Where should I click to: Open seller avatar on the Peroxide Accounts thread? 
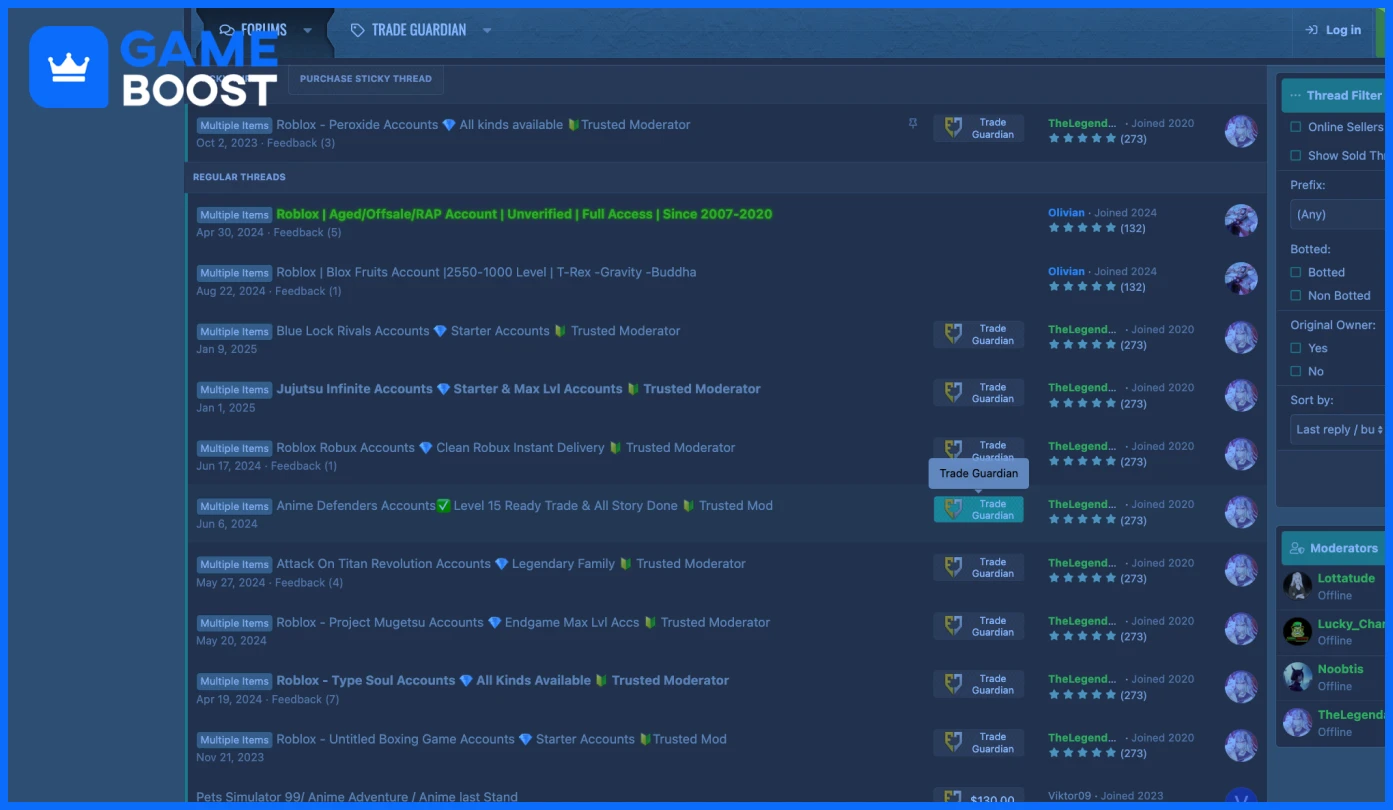1241,131
